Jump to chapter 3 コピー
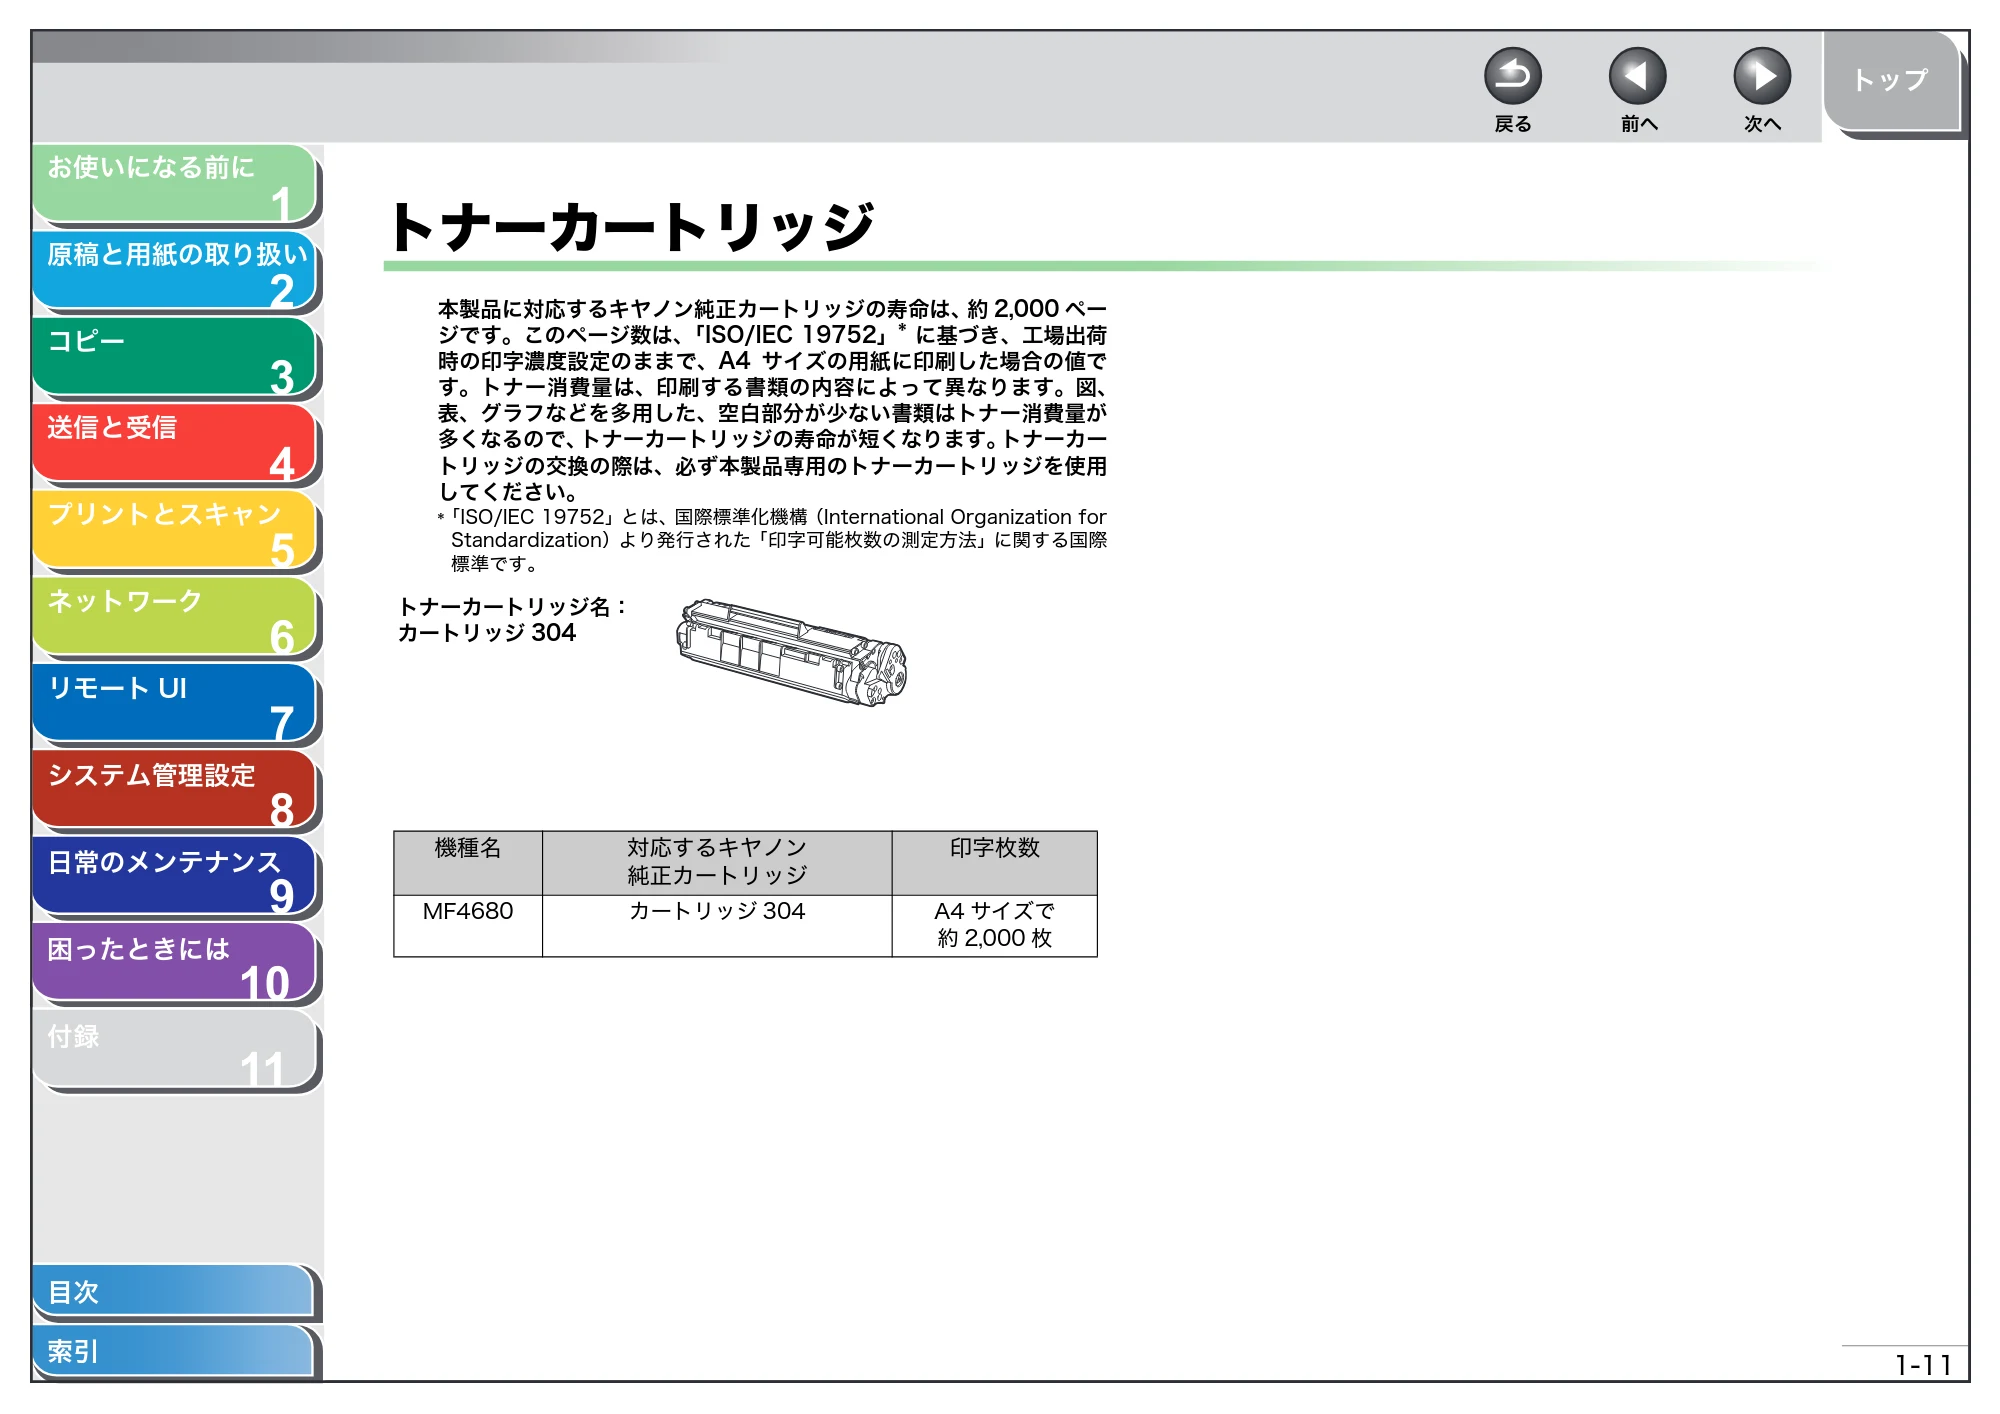 tap(175, 357)
